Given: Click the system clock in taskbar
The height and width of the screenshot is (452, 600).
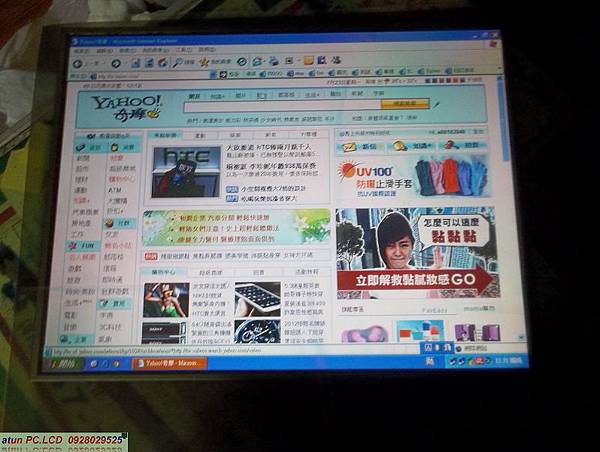Looking at the screenshot, I should (508, 361).
